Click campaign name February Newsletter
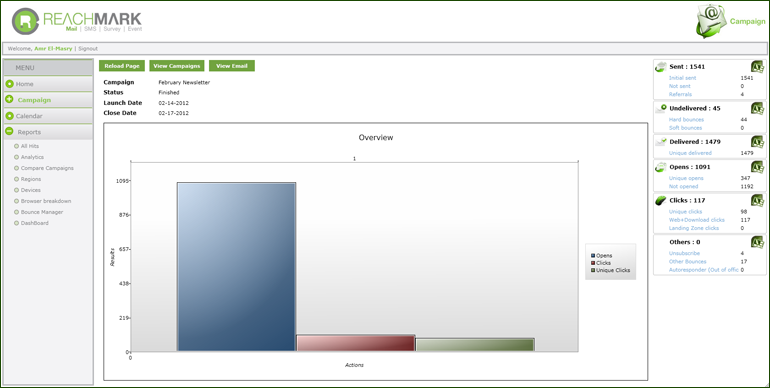770x388 pixels. tap(184, 83)
